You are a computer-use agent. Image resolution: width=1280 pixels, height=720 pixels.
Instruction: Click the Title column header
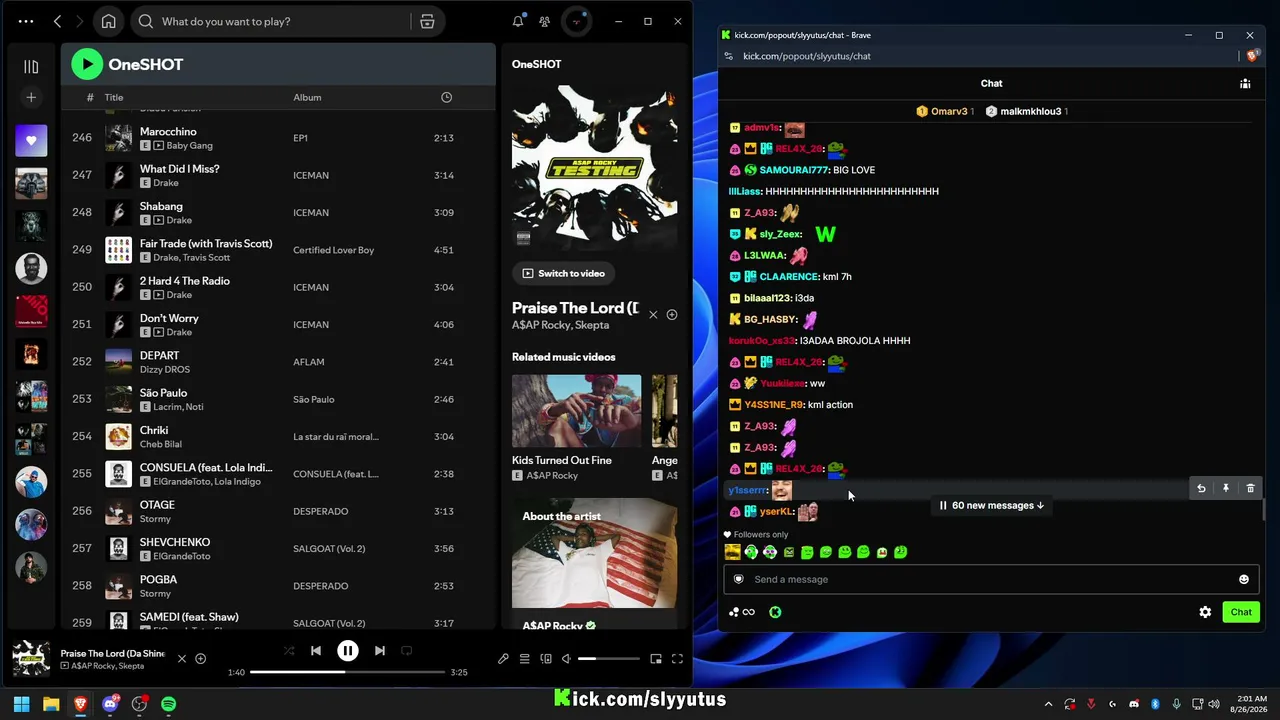coord(114,97)
